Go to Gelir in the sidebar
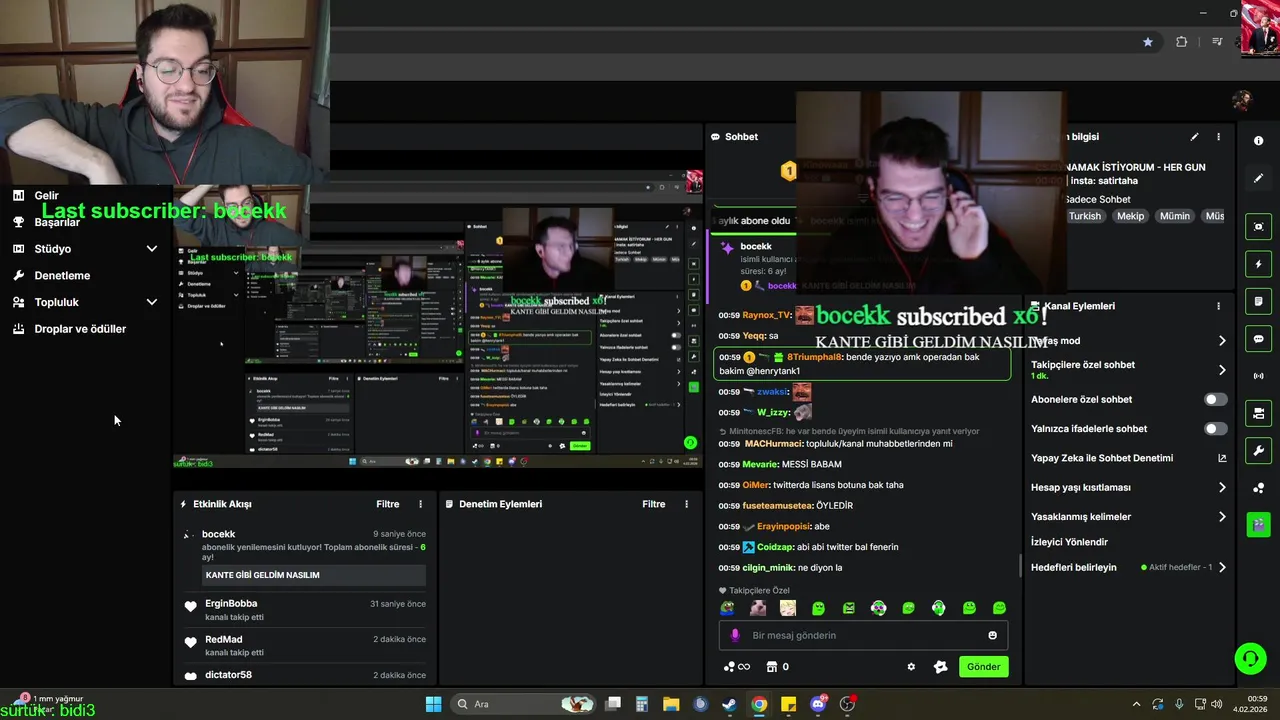The image size is (1280, 720). click(46, 196)
